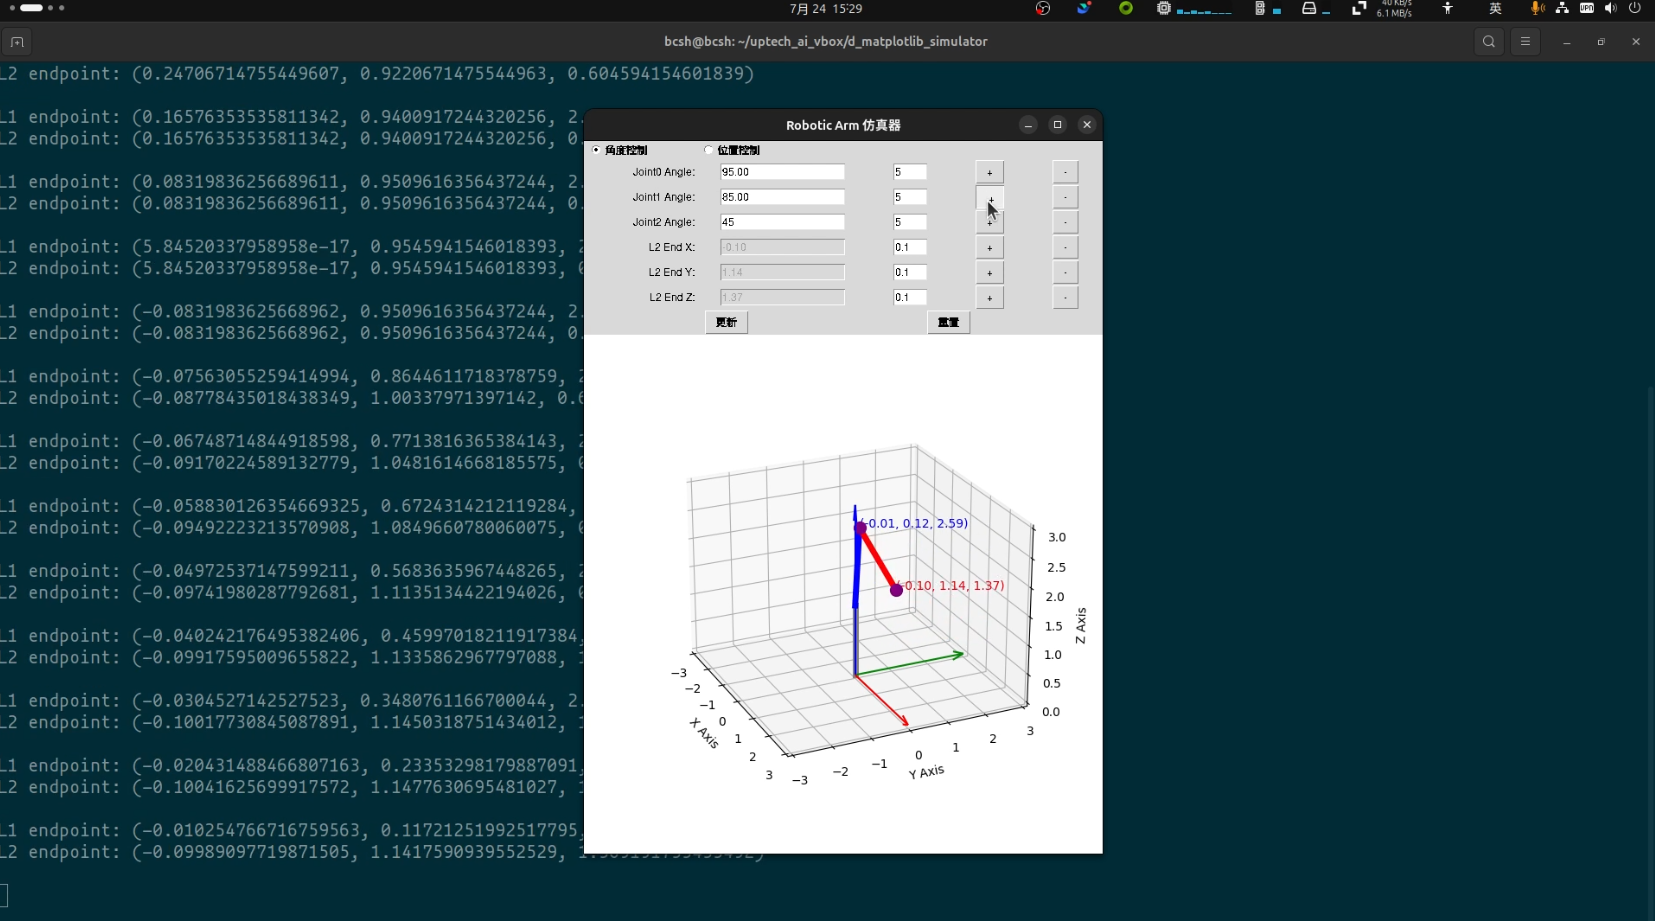Open the terminal hamburger menu
This screenshot has width=1655, height=921.
click(1525, 41)
